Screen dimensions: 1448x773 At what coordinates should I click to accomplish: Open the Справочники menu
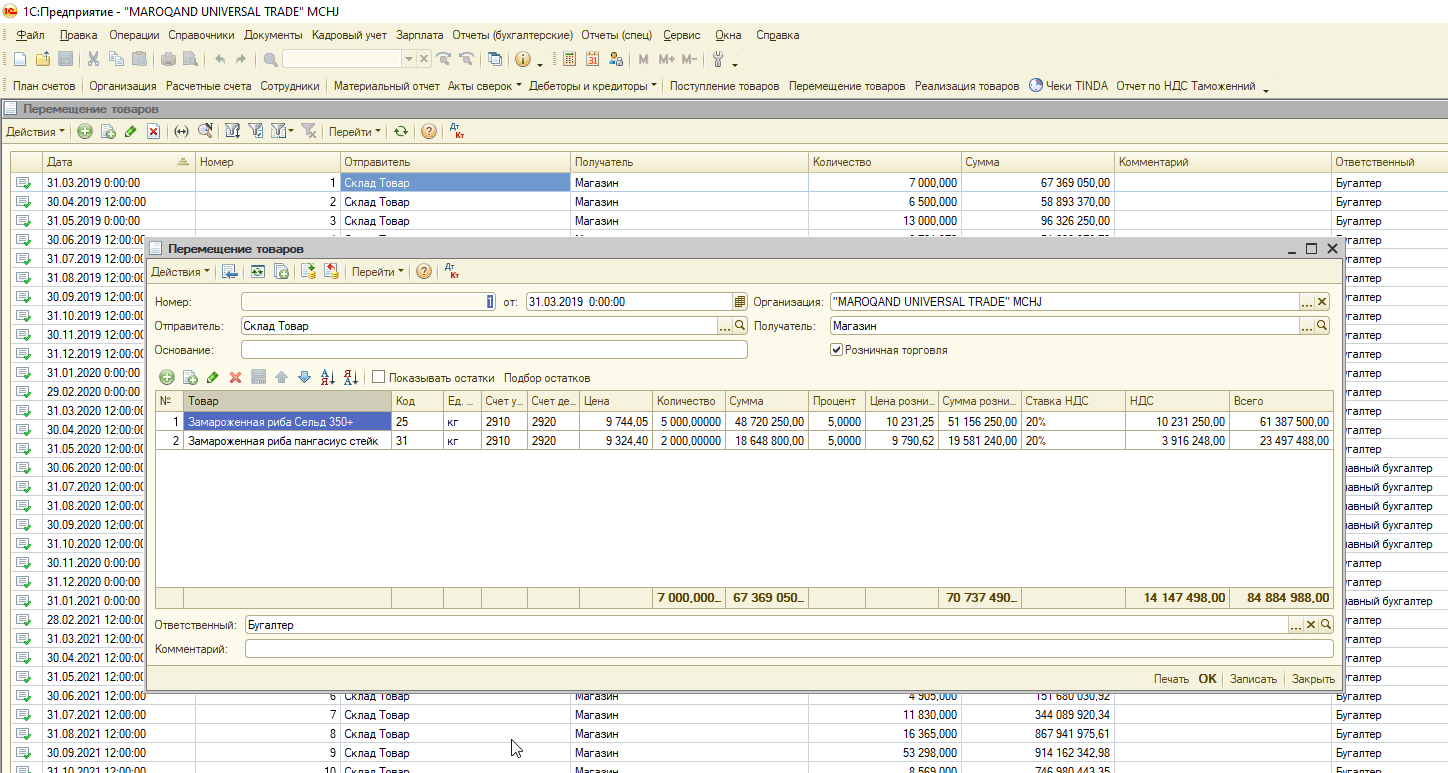[201, 35]
